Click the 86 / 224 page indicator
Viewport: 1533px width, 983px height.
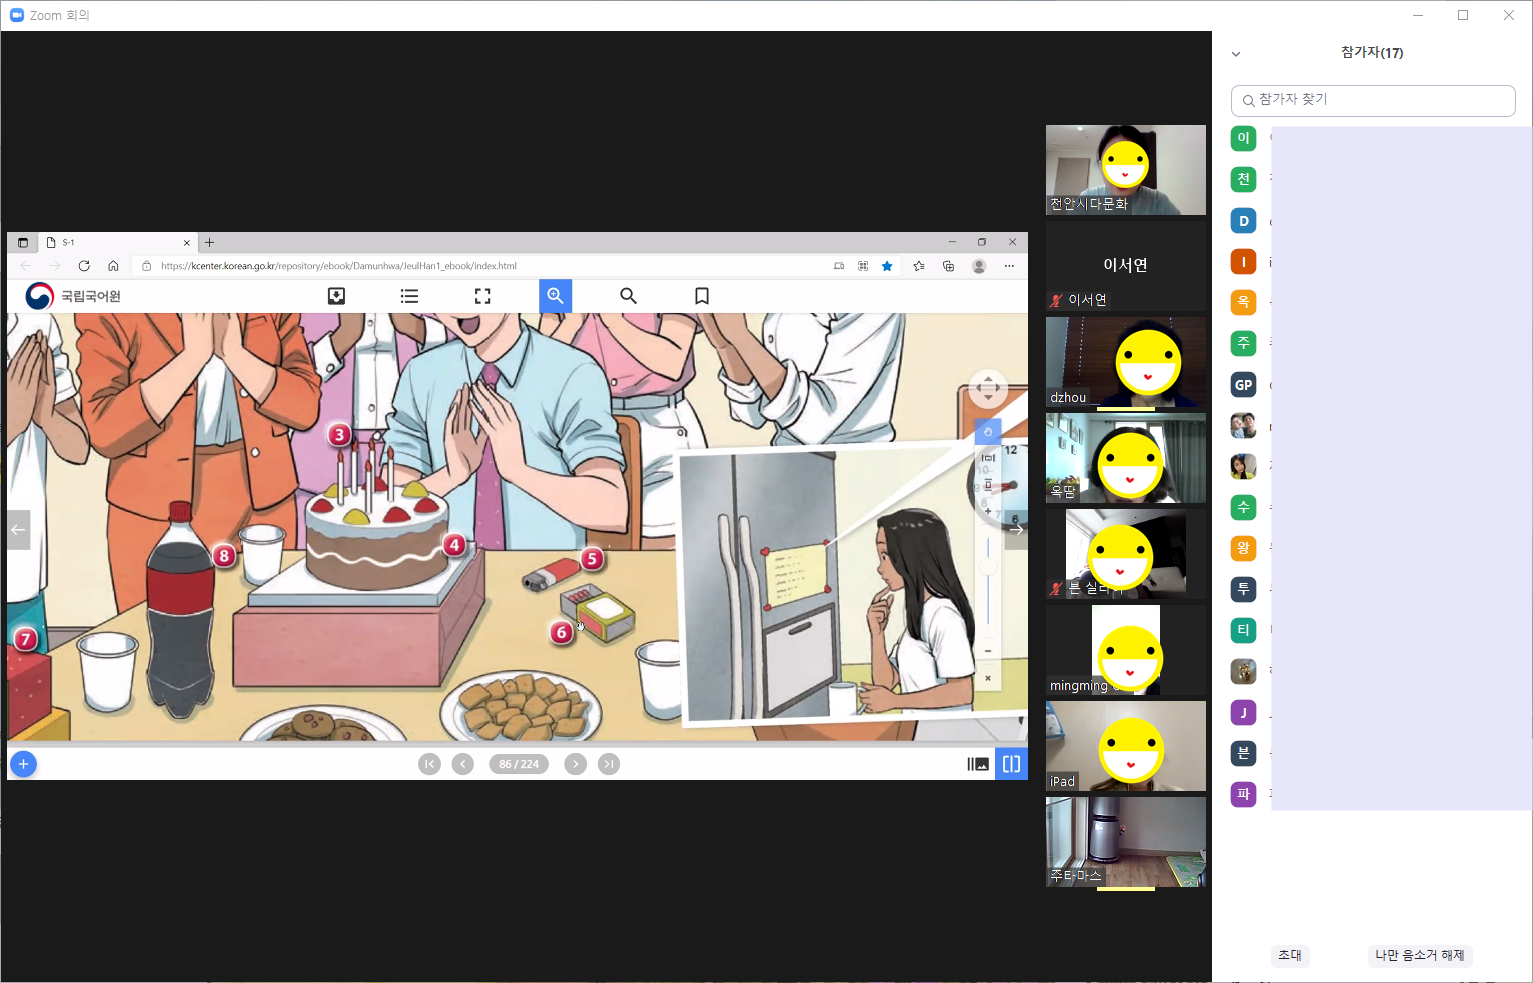(519, 764)
